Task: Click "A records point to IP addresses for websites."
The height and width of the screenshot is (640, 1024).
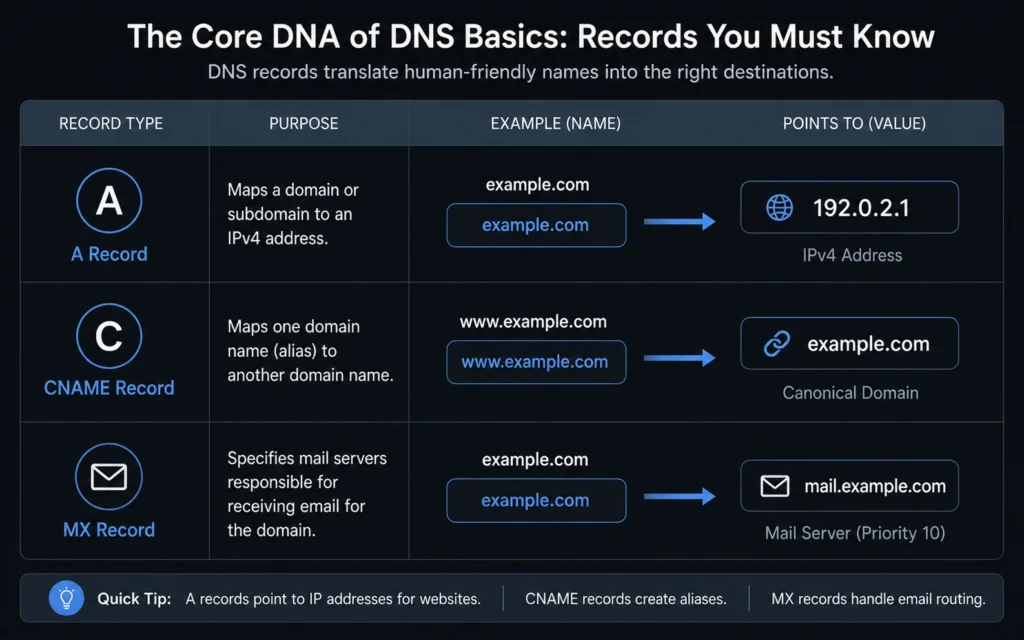Action: (x=333, y=599)
